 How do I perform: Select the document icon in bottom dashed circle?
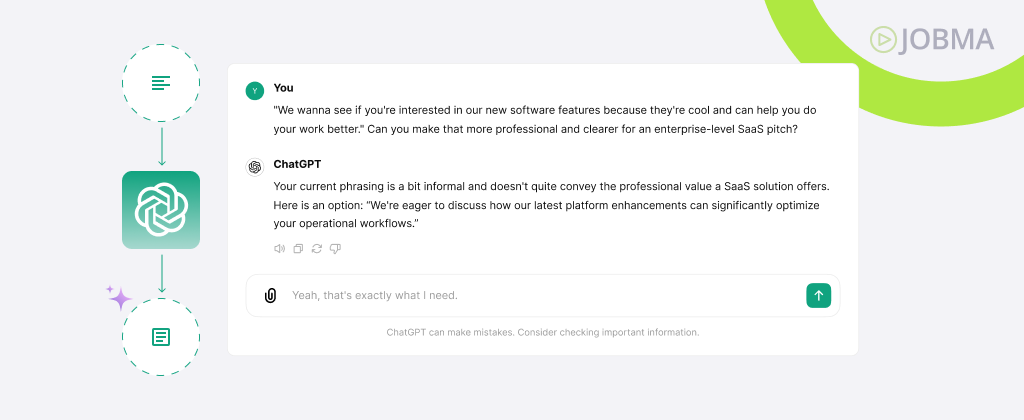point(161,337)
